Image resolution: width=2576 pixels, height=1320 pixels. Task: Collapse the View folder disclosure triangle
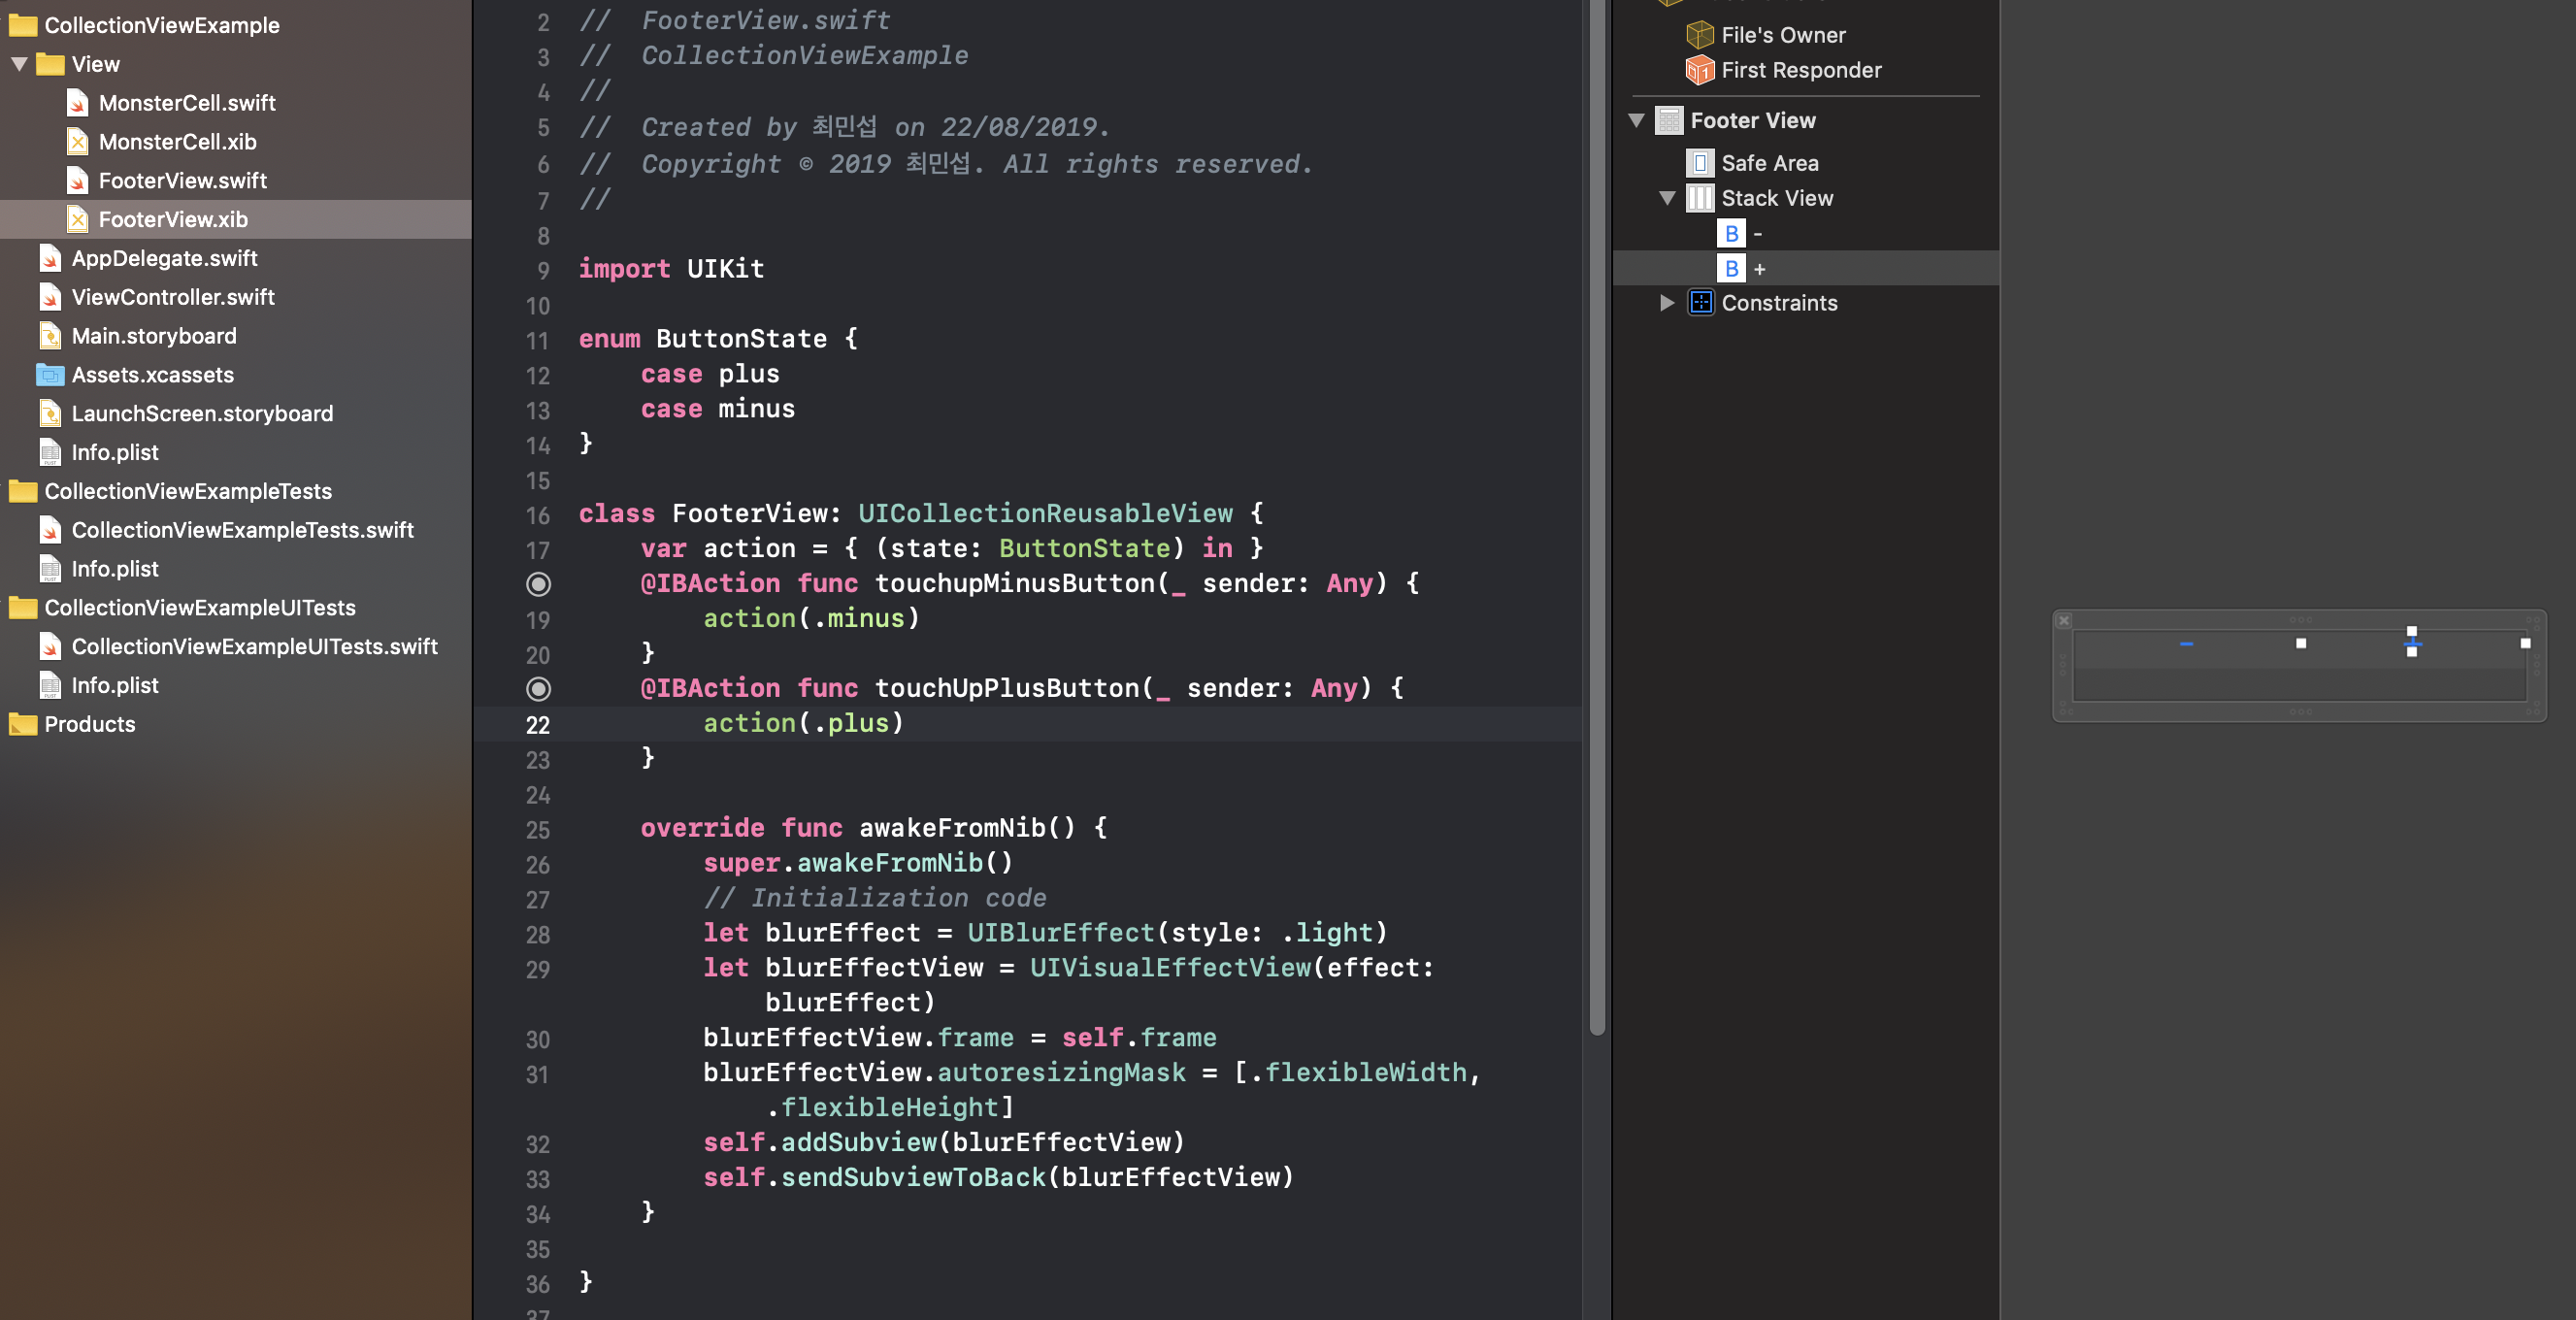(x=19, y=64)
